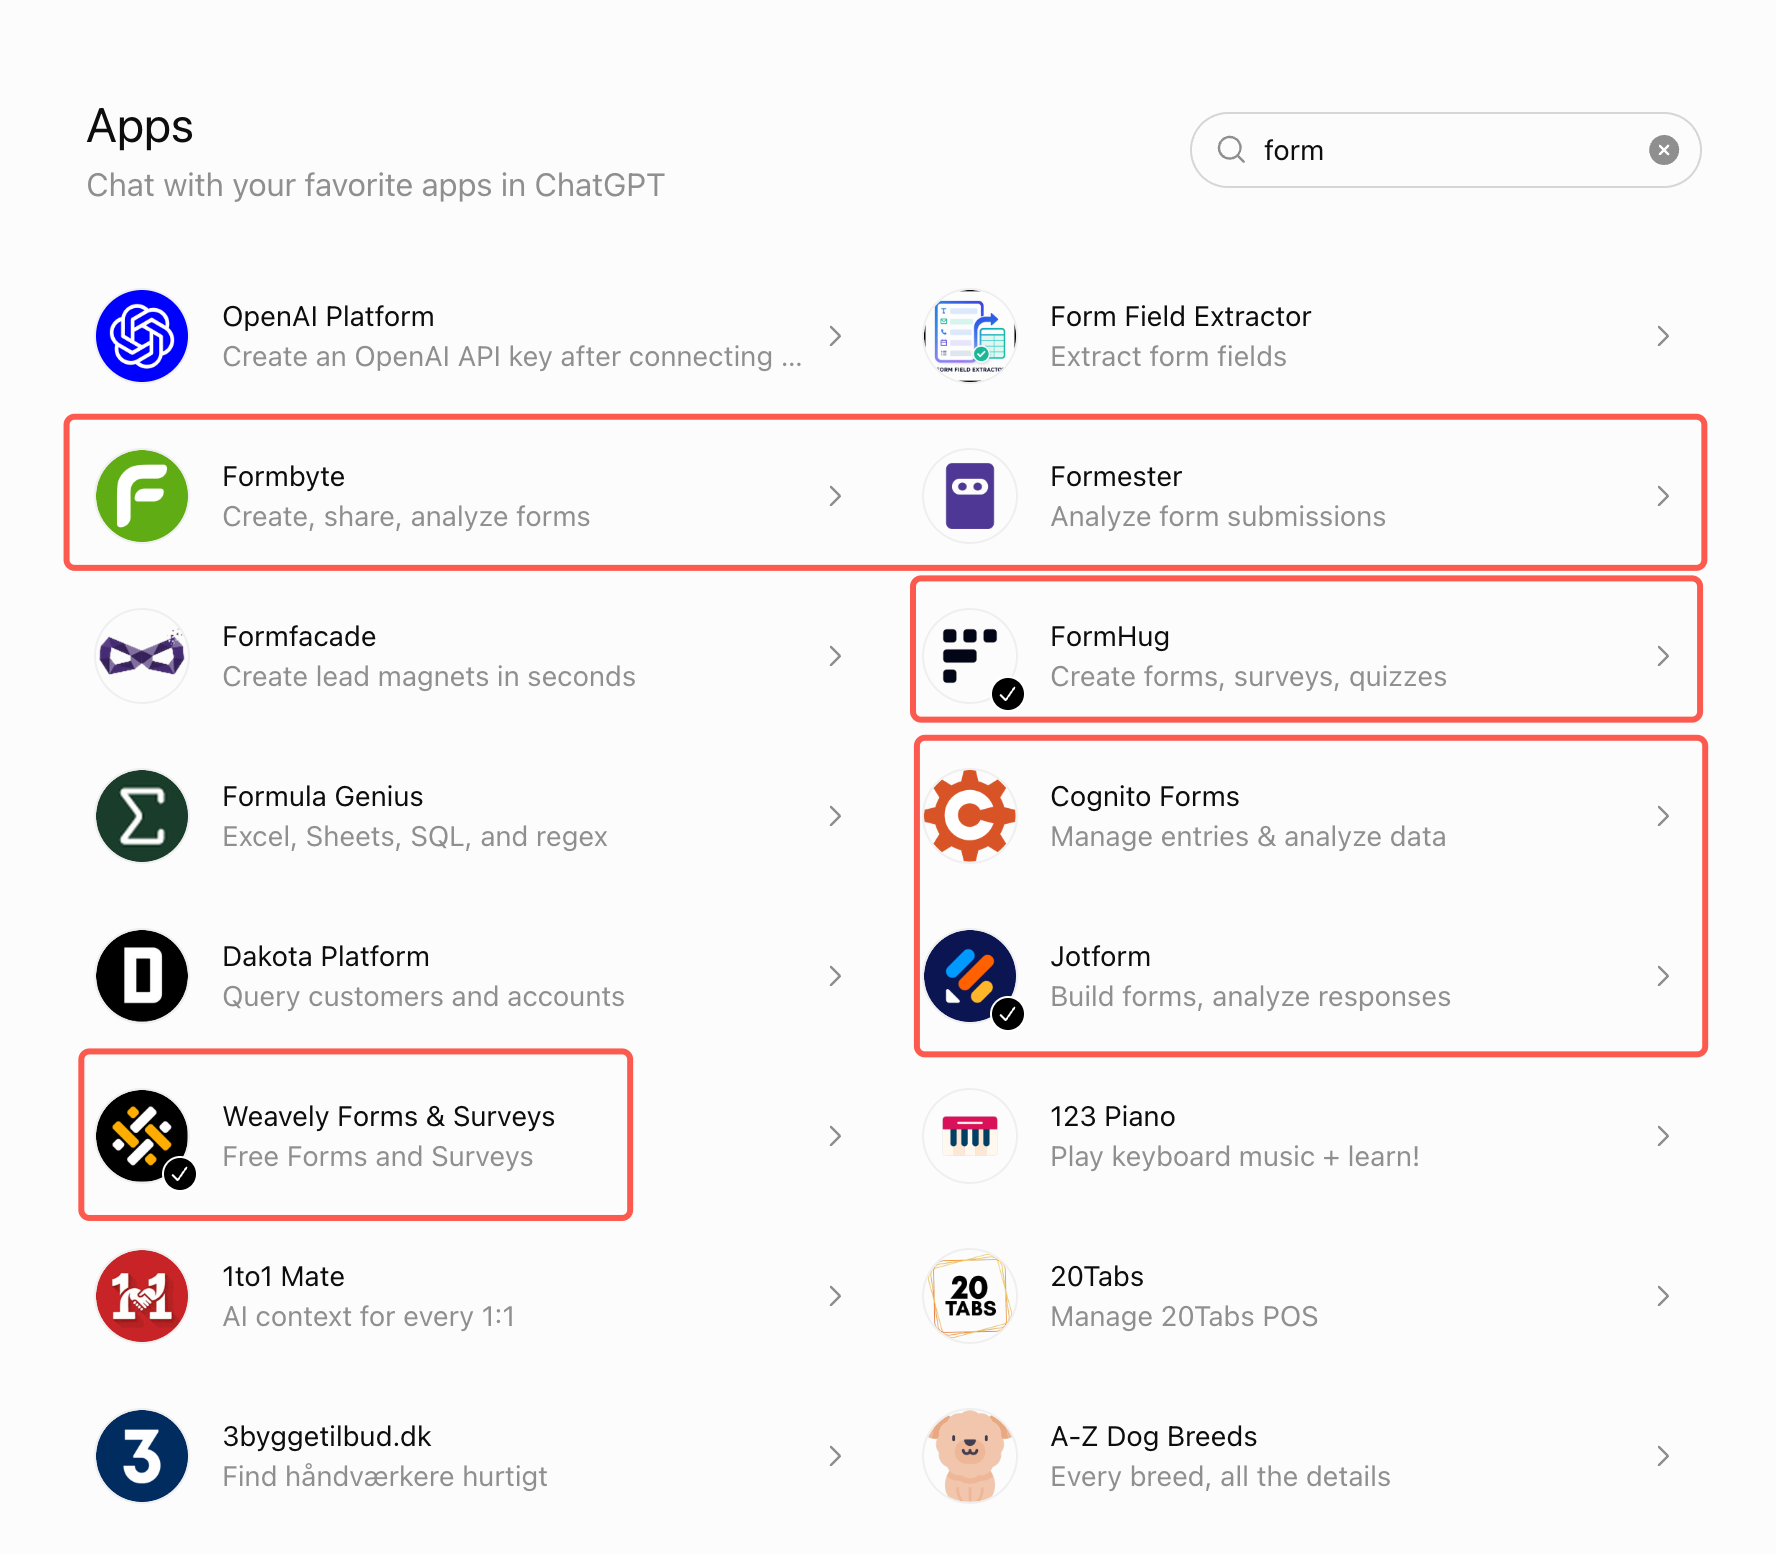Click the 'OpenAI Platform' title
This screenshot has height=1554, width=1776.
pyautogui.click(x=328, y=317)
